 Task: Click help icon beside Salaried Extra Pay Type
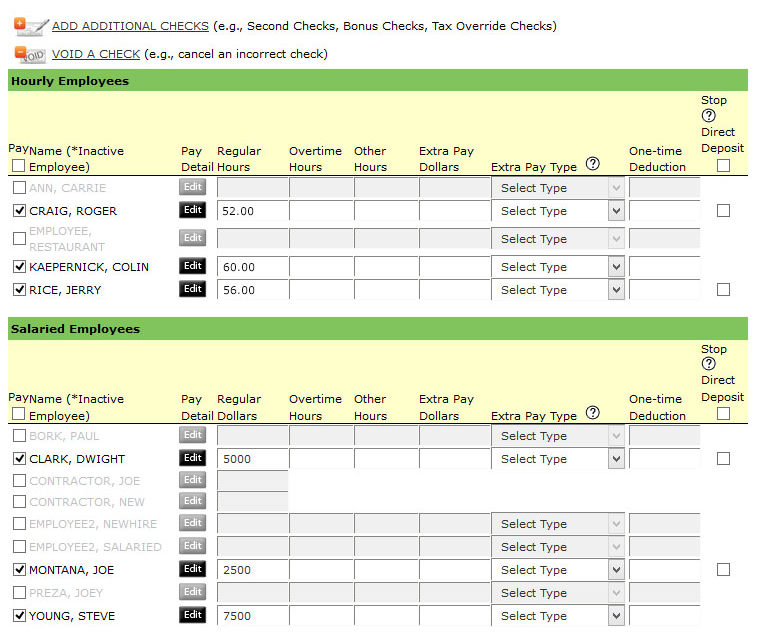click(x=592, y=413)
